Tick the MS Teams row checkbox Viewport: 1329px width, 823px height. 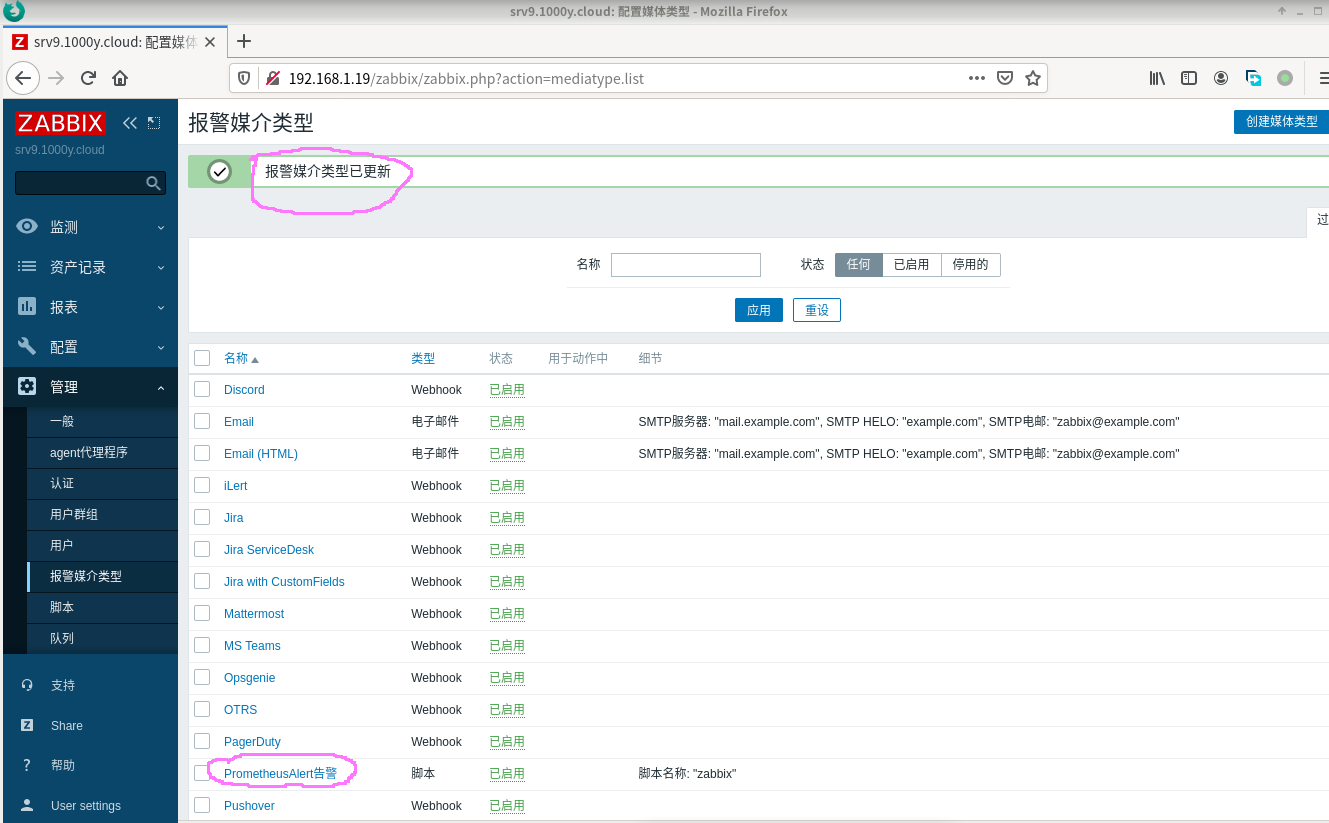(202, 645)
